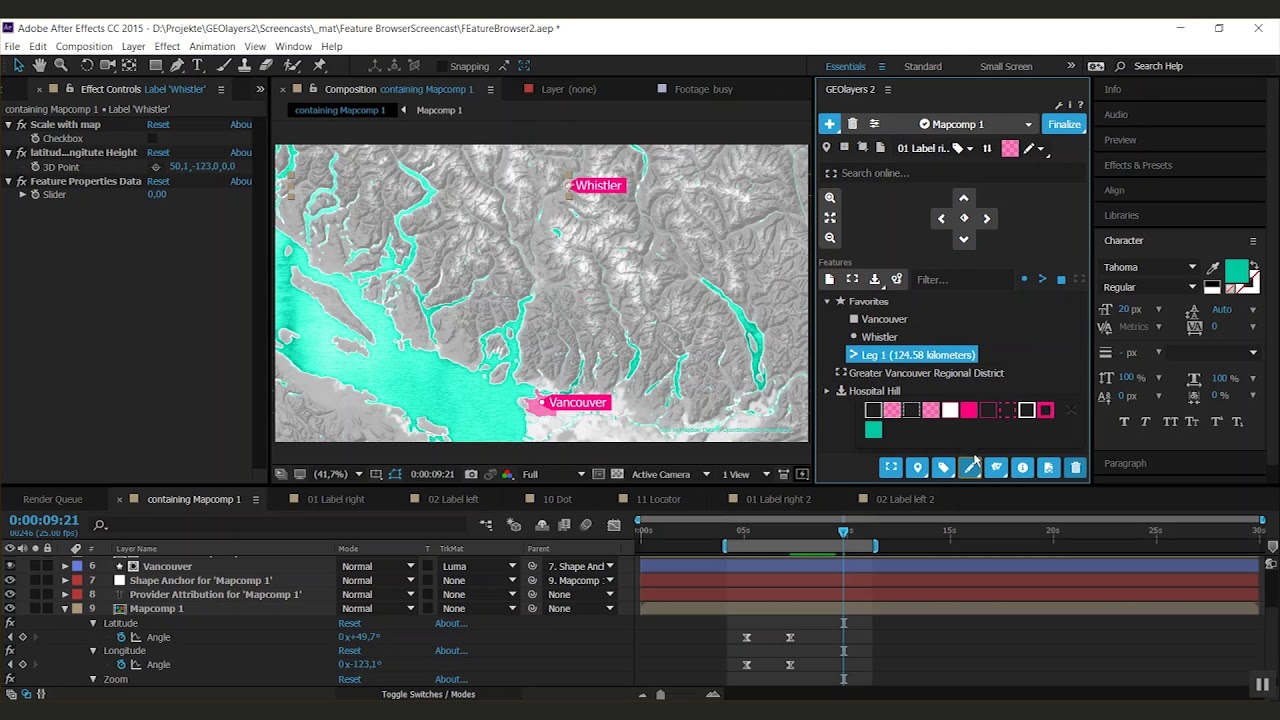Click the blue info icon button
Viewport: 1280px width, 720px height.
coord(1022,467)
